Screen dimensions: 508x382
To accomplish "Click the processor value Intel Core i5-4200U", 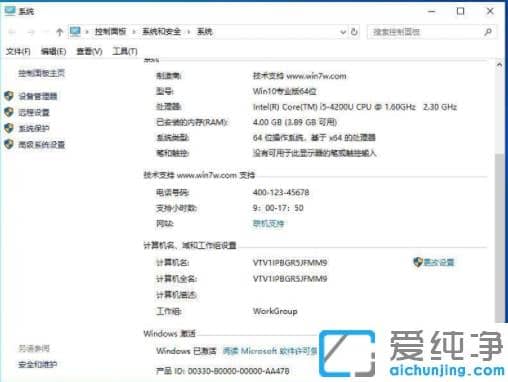I will [355, 107].
